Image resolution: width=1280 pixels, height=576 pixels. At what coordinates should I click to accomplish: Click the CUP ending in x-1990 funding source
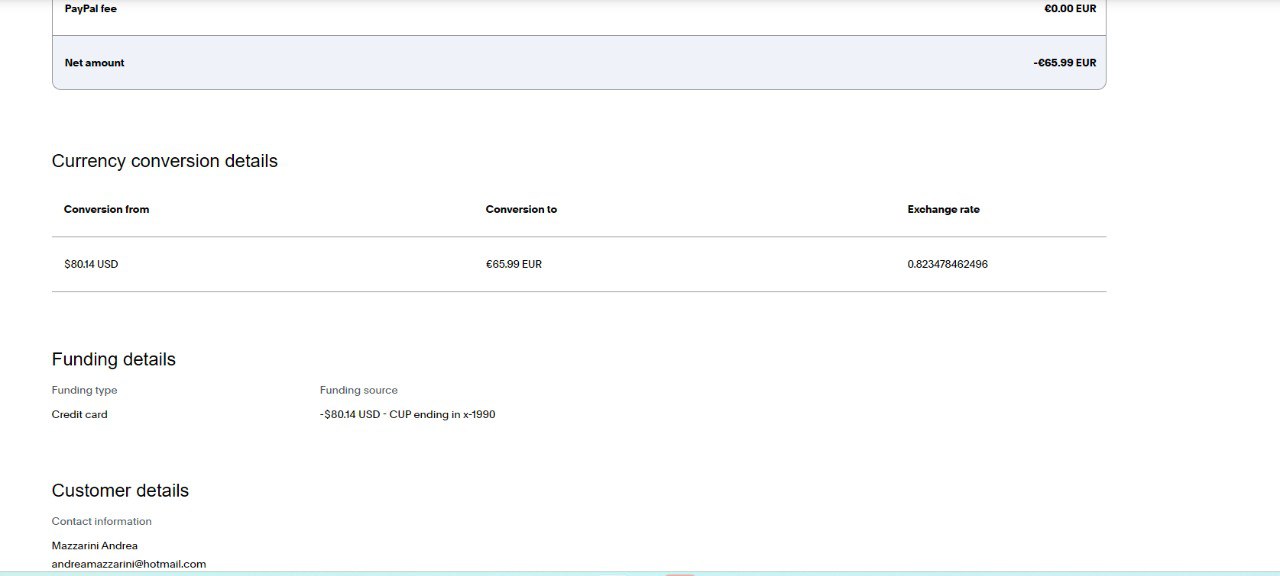[441, 415]
